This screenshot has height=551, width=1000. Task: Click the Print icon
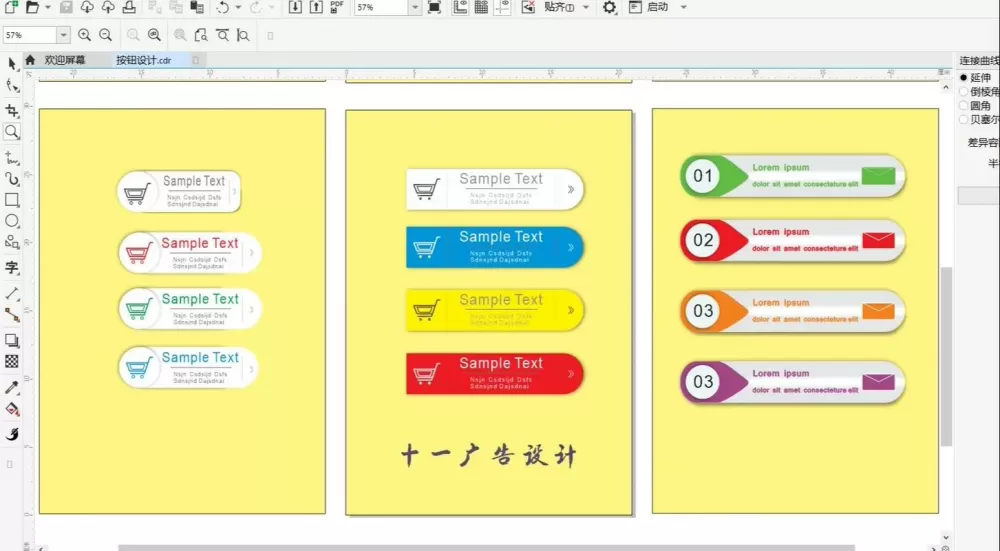pyautogui.click(x=129, y=7)
